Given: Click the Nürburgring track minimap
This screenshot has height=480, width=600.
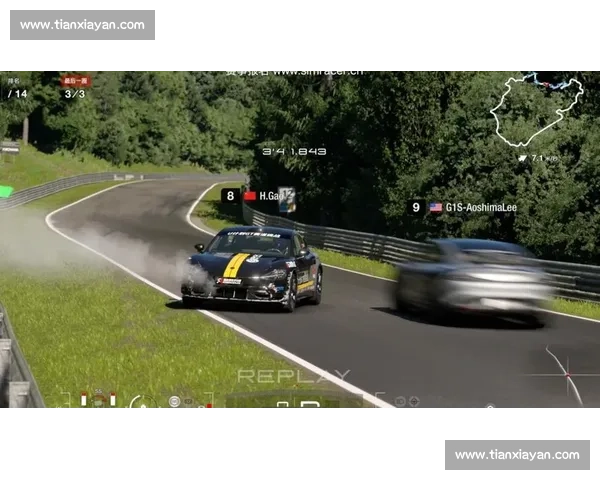Looking at the screenshot, I should (535, 108).
